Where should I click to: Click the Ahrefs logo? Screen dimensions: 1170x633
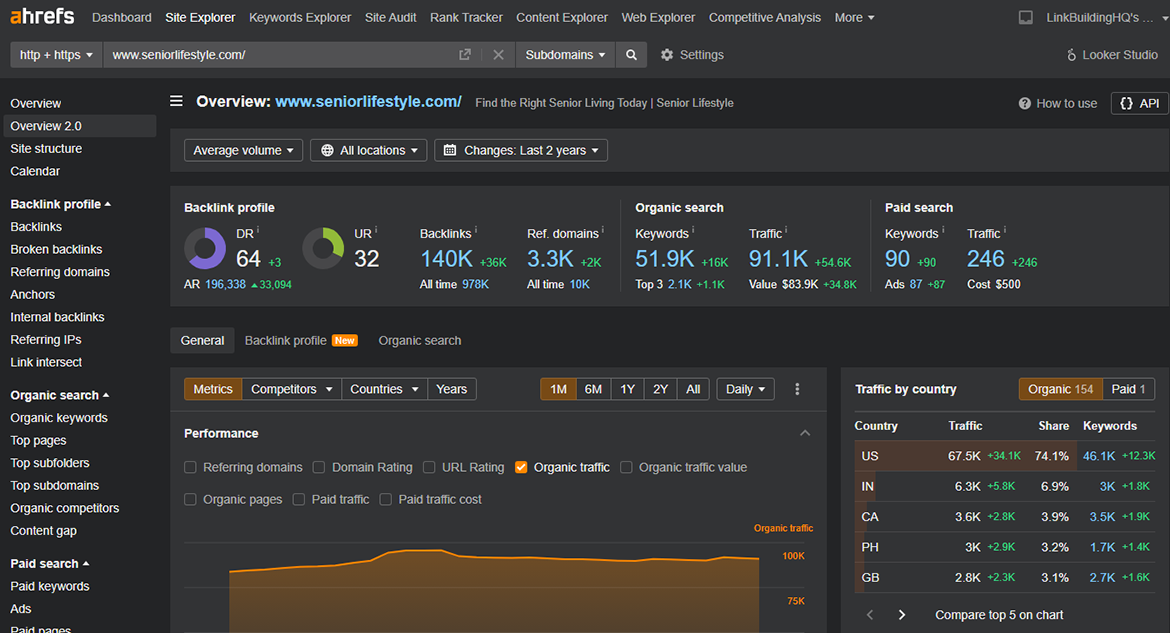coord(43,16)
